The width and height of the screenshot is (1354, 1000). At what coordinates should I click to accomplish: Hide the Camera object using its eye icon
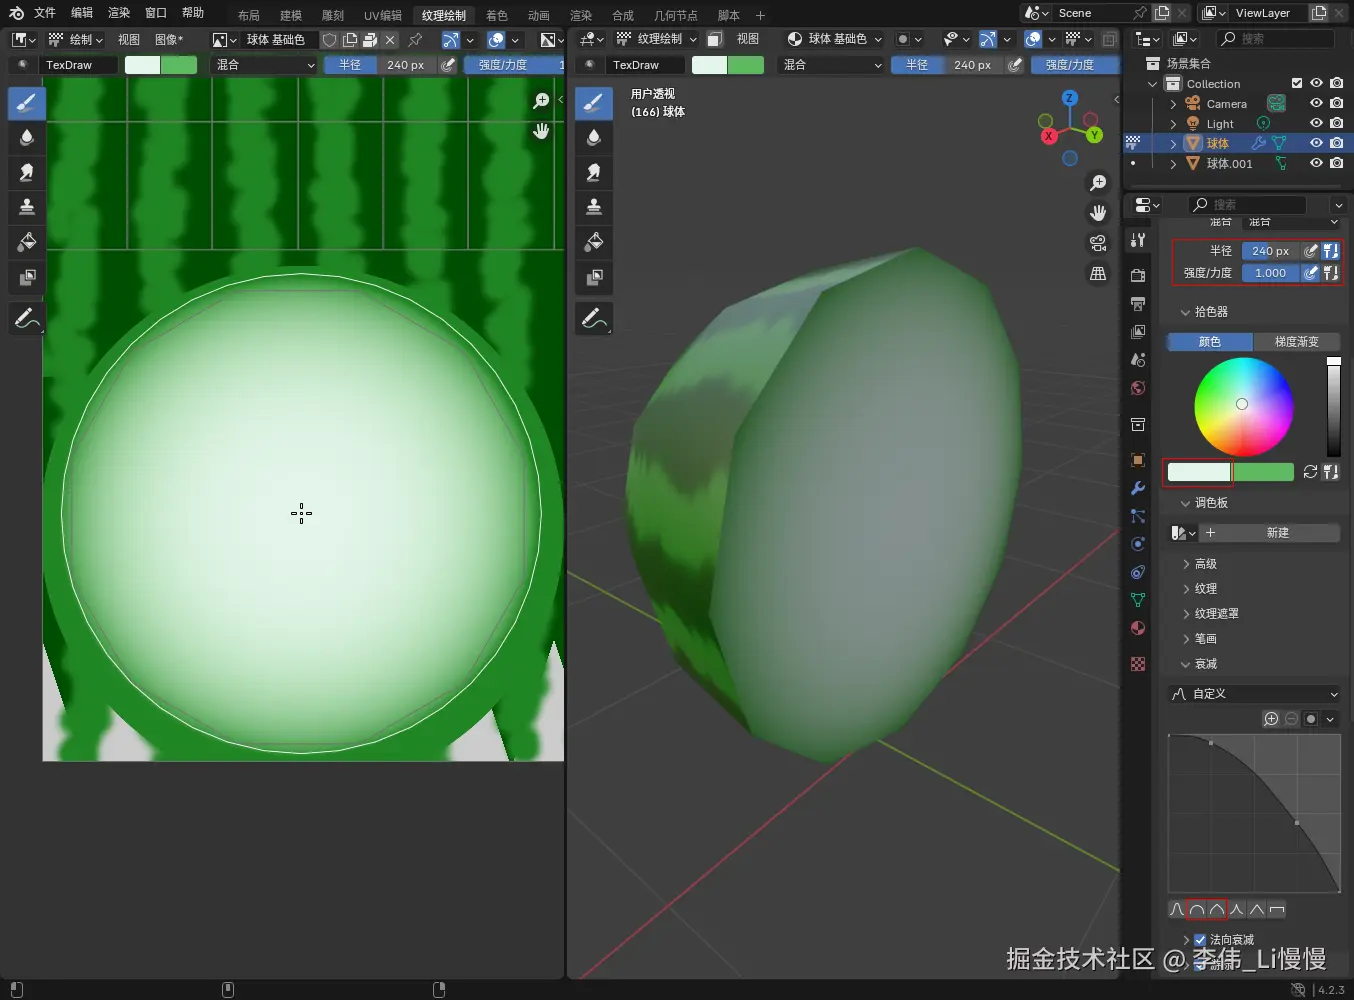click(x=1316, y=104)
